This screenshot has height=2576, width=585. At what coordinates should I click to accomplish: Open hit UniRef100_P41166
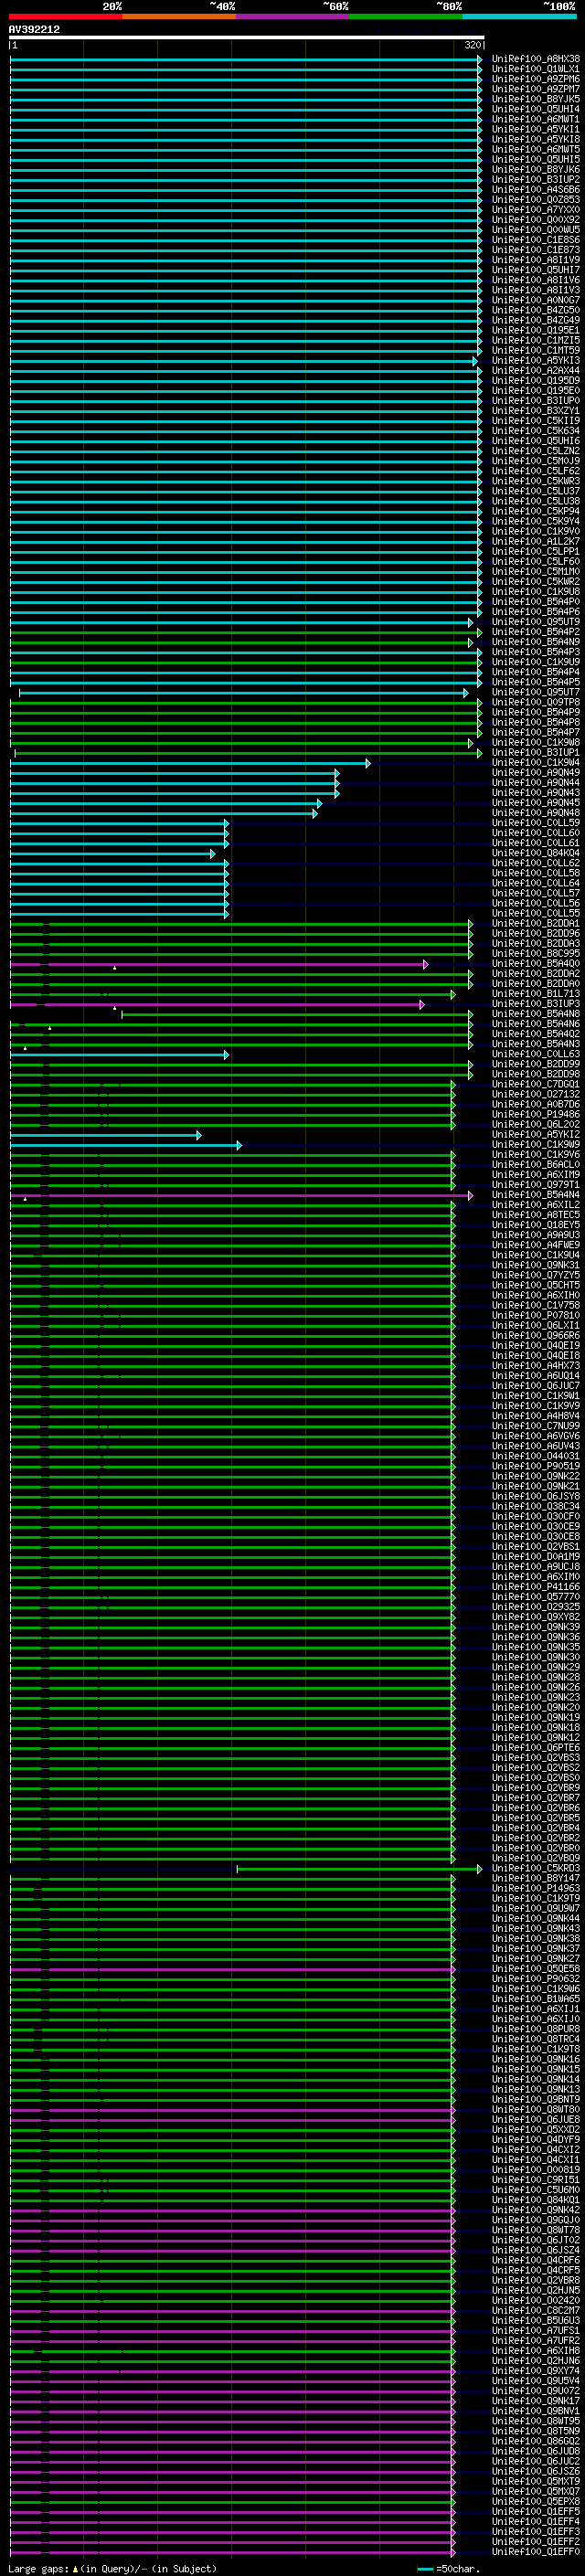(x=535, y=1587)
